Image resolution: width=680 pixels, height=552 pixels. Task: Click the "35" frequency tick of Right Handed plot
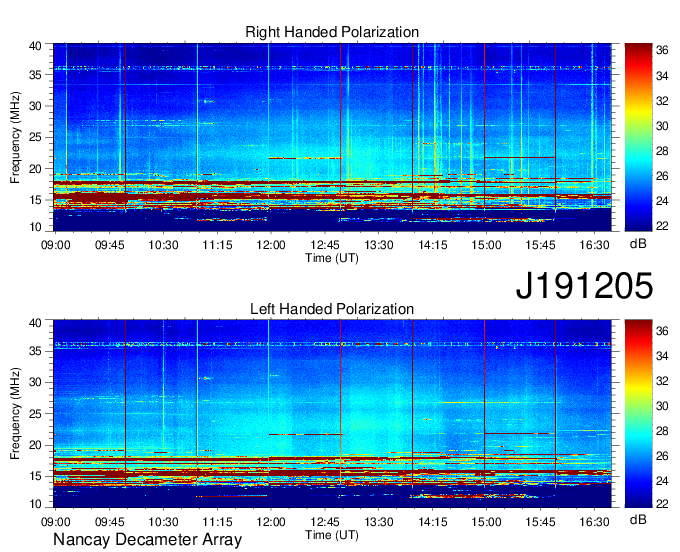point(35,75)
